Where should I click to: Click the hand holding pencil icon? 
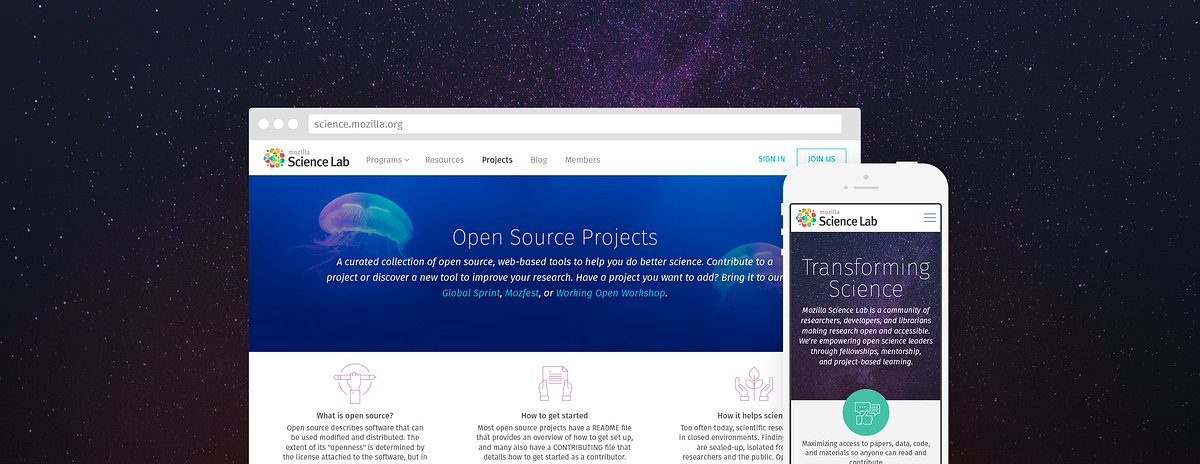[354, 383]
